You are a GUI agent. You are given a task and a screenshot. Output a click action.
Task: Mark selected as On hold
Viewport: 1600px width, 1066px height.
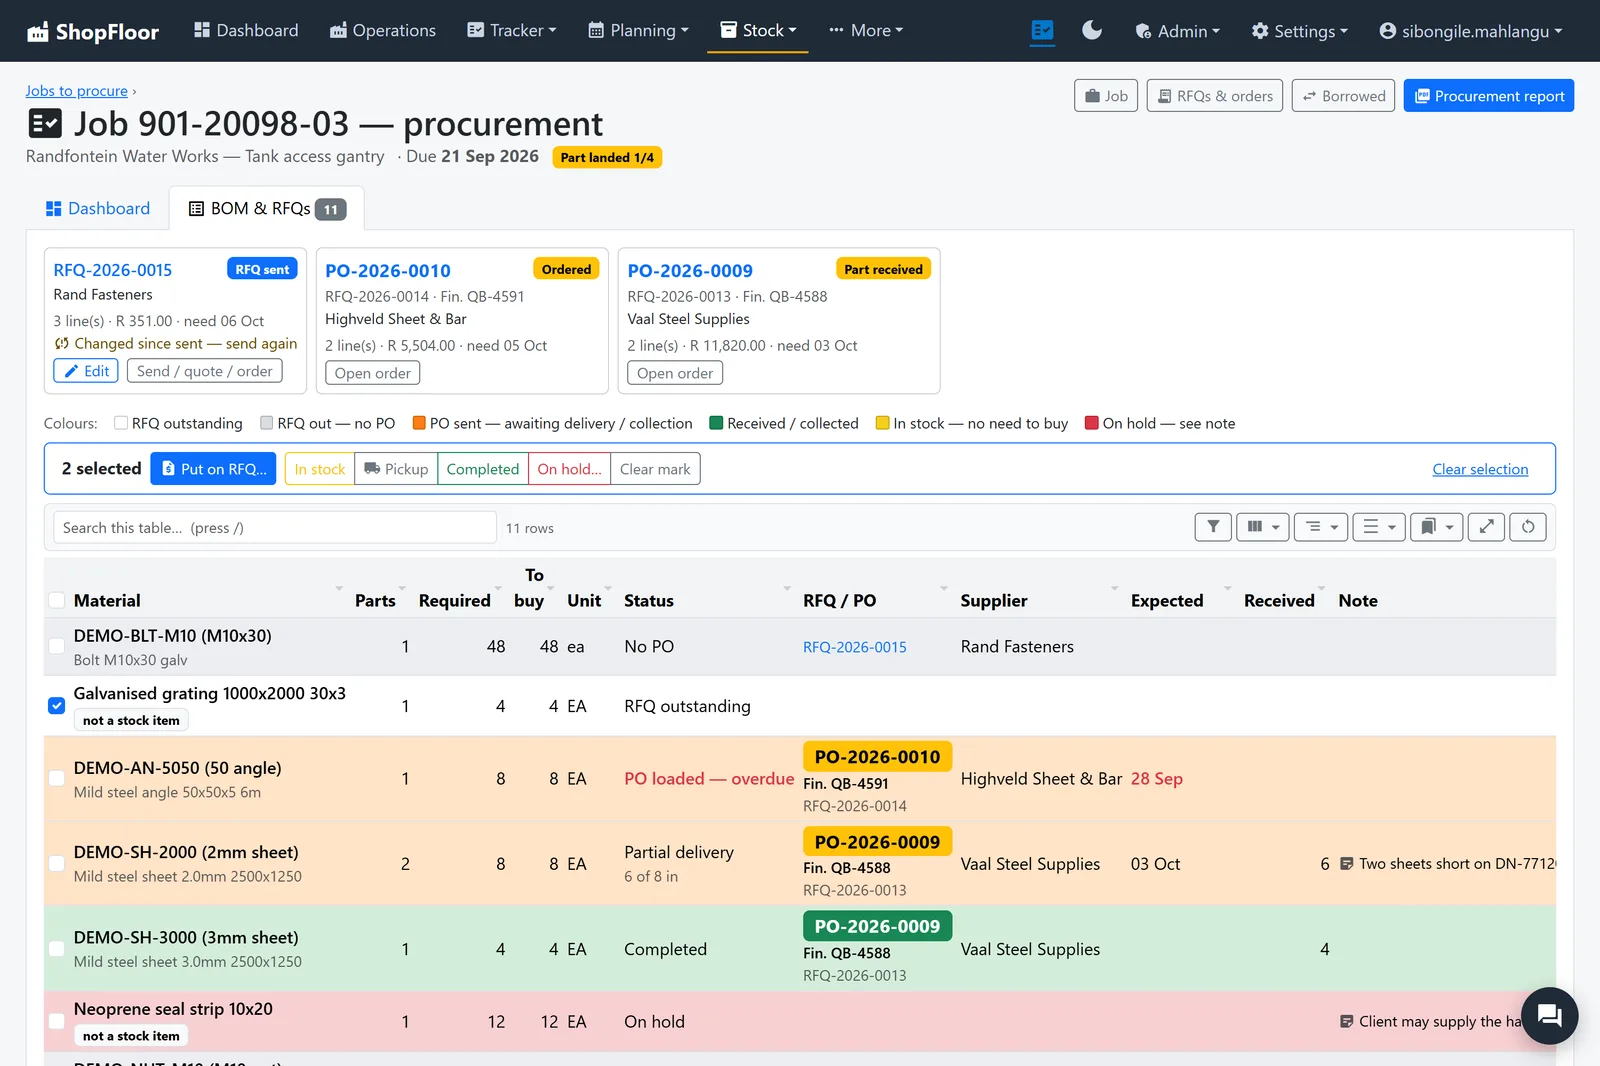569,469
